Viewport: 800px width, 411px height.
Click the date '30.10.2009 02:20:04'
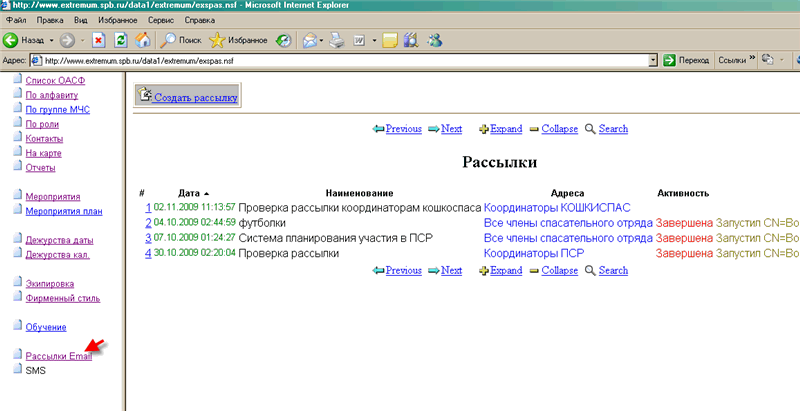coord(194,253)
